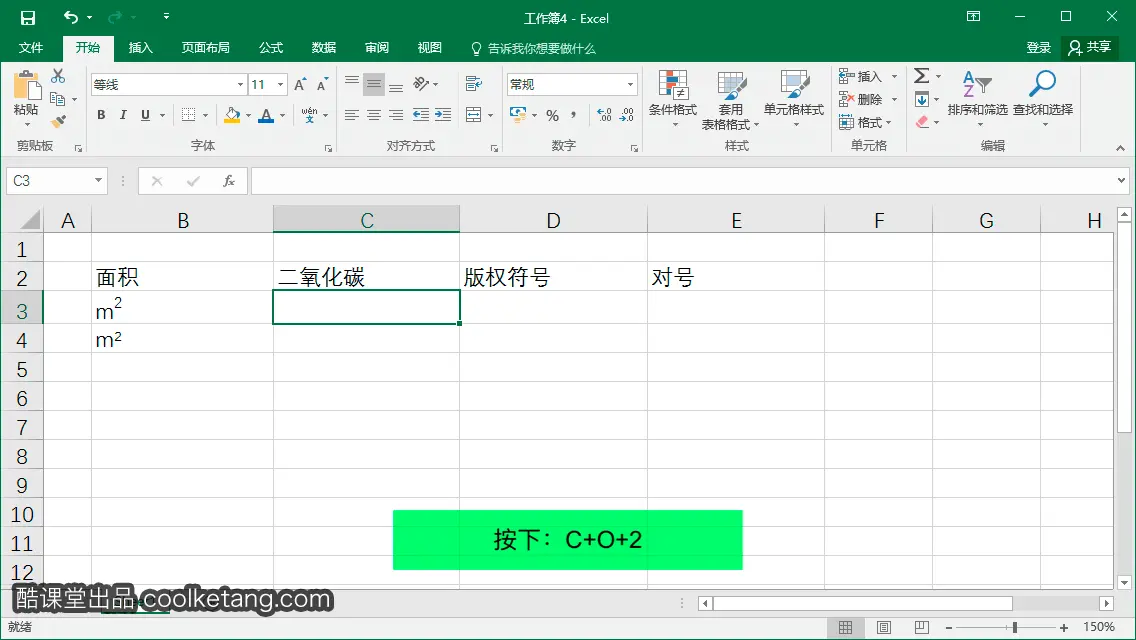Toggle bold formatting
The height and width of the screenshot is (640, 1136).
coord(101,115)
